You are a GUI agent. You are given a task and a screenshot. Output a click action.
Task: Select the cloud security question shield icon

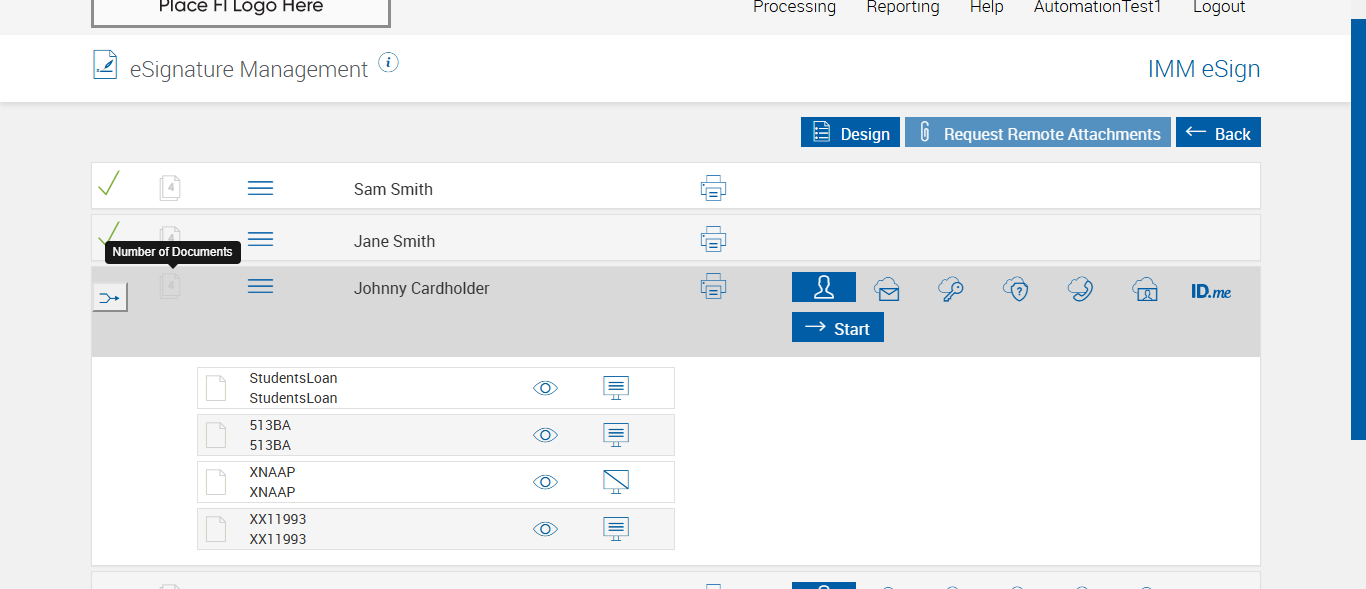1016,290
